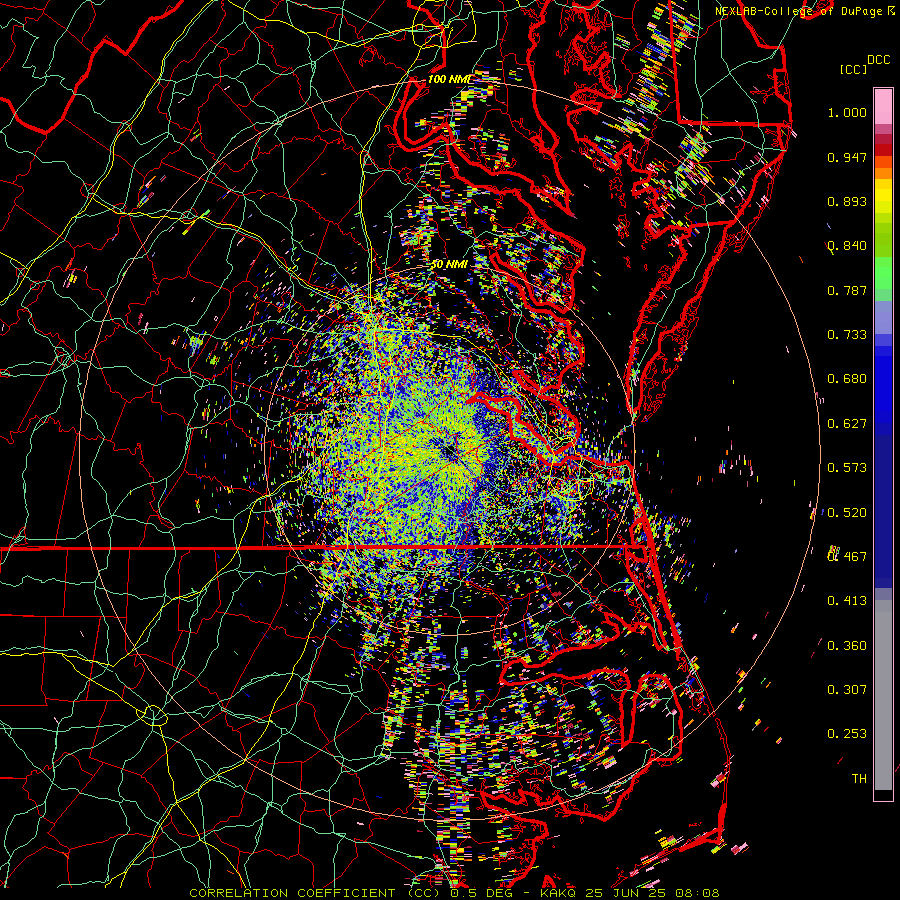Click the radar site at the echo center

(449, 453)
